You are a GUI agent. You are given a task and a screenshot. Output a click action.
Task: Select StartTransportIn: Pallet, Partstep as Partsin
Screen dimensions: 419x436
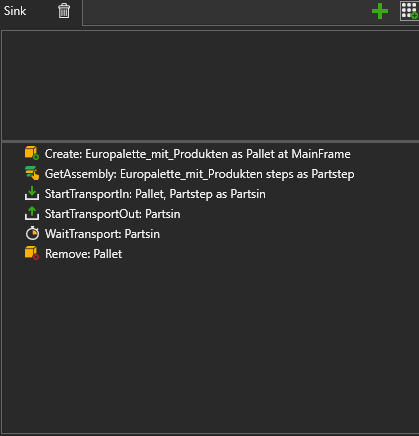[155, 194]
